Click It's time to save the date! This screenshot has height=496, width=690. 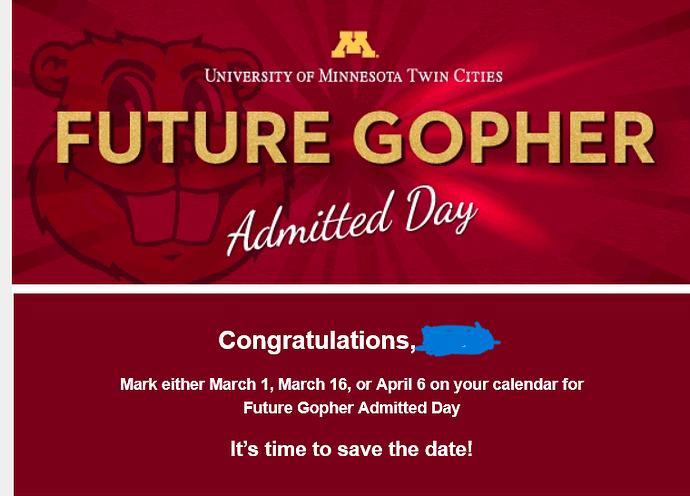pos(352,449)
